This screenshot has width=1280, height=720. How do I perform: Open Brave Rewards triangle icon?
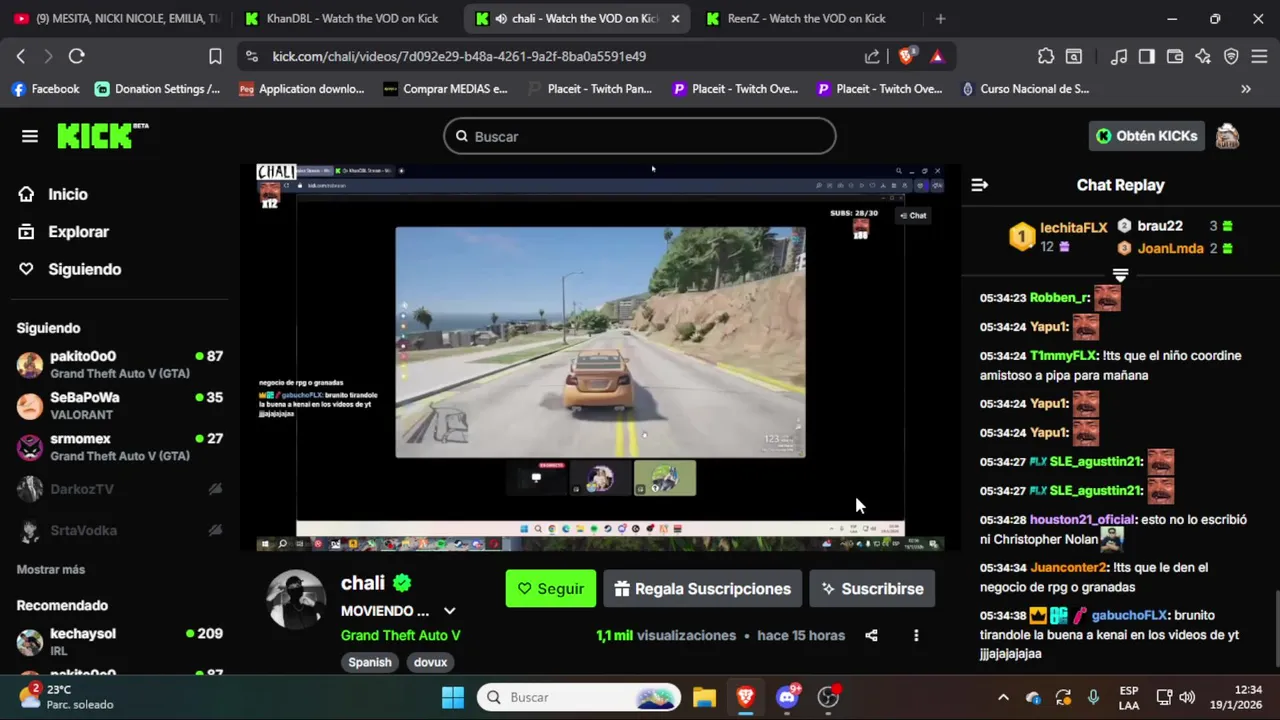[937, 56]
